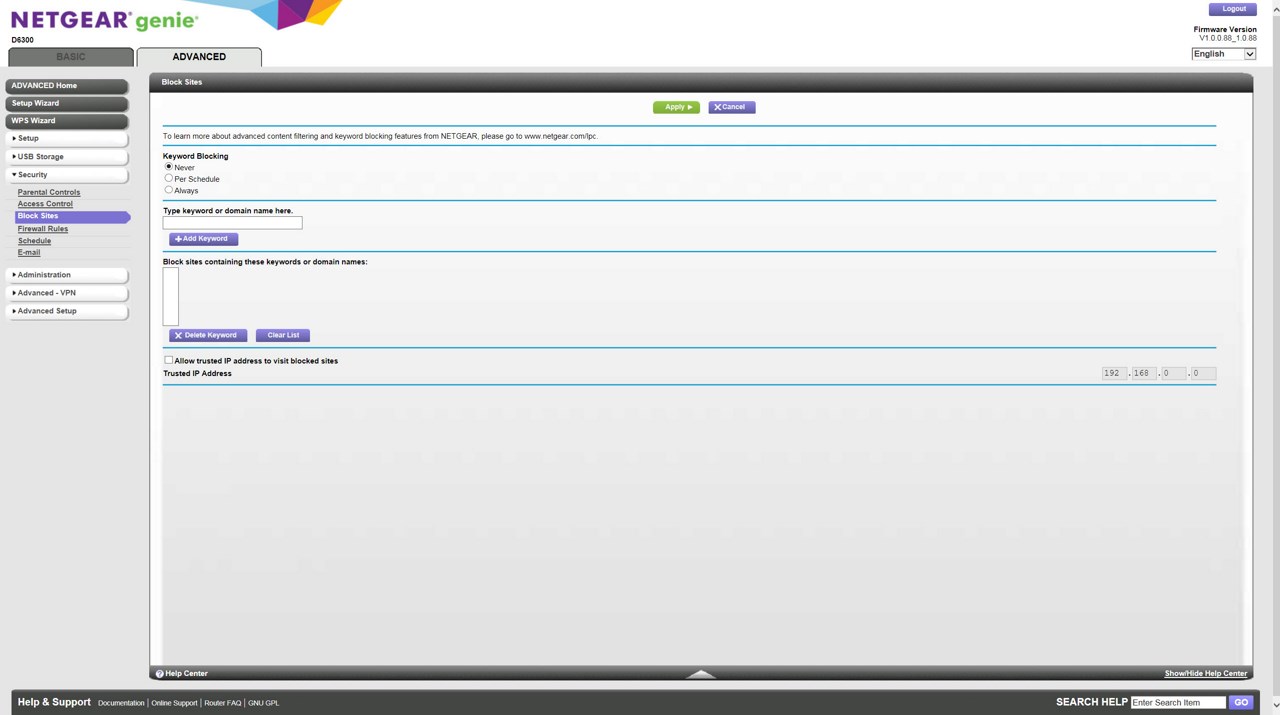
Task: Select Block Sites in the Security menu
Action: (x=72, y=216)
